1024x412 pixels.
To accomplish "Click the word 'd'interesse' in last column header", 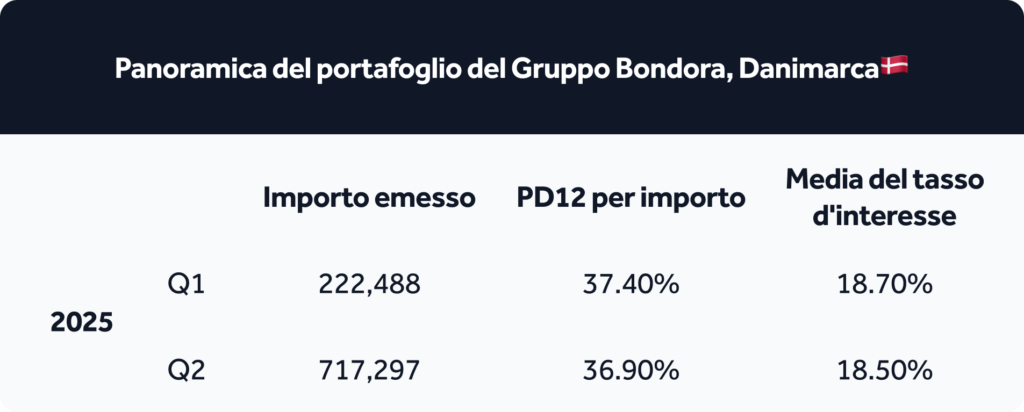I will (x=884, y=216).
